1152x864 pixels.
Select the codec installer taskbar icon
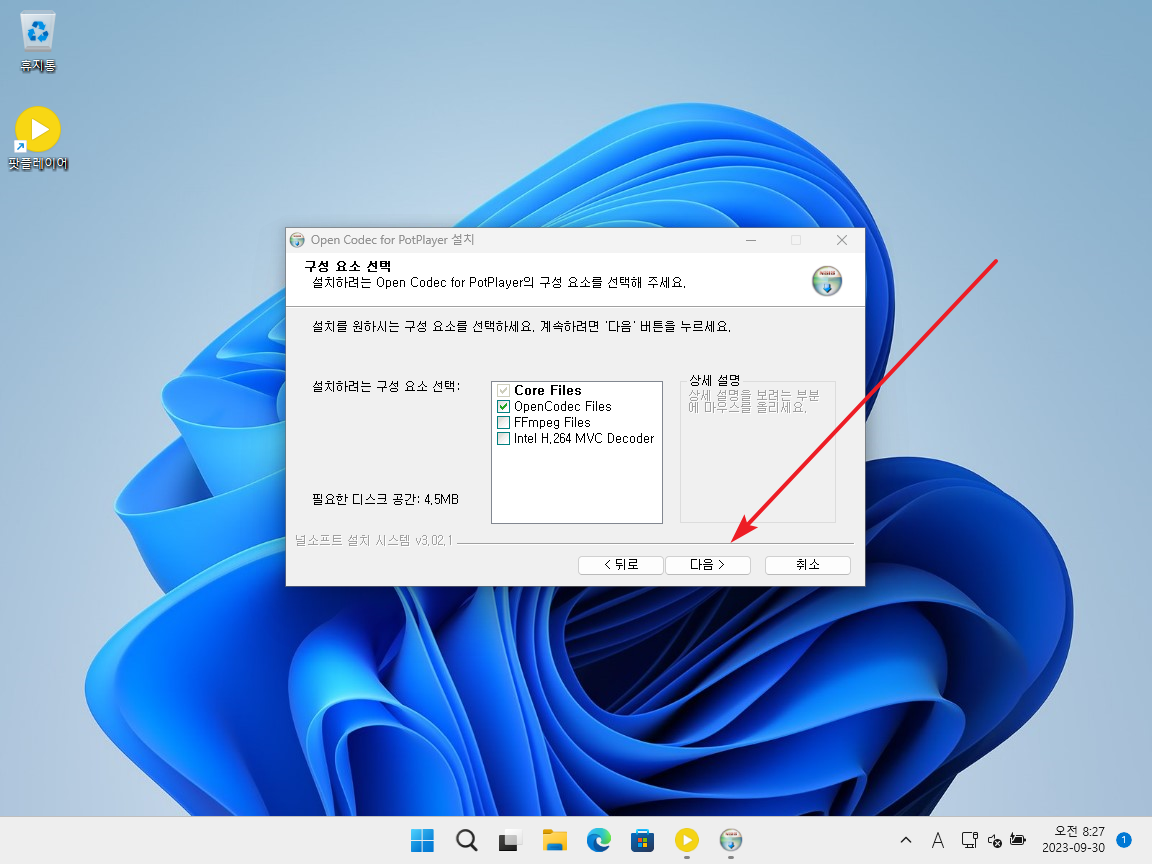[x=731, y=840]
